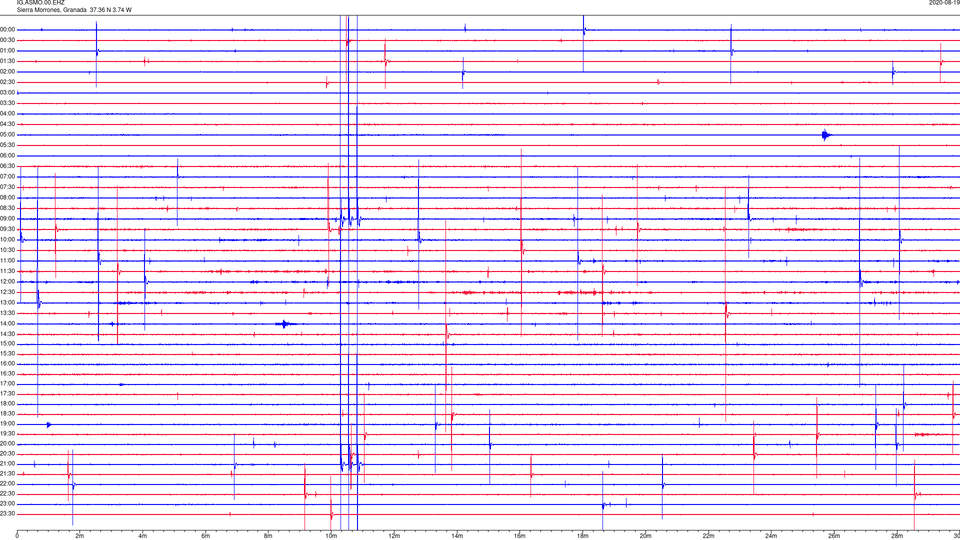Click the 23:00 trace time label
This screenshot has height=540, width=960.
click(x=8, y=504)
